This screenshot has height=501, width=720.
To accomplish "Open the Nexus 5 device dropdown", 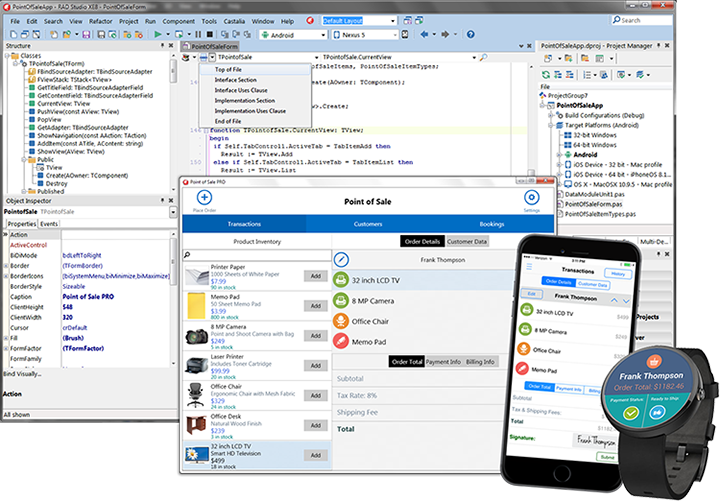I will click(395, 35).
